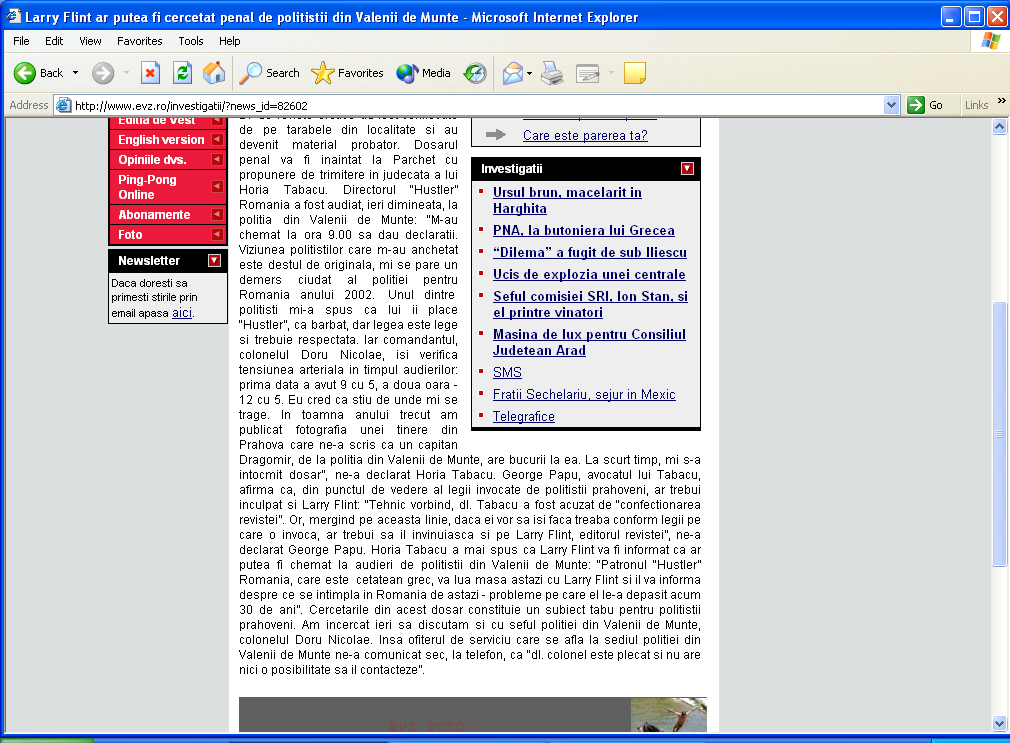
Task: Click the photo thumbnail below the article
Action: [669, 714]
